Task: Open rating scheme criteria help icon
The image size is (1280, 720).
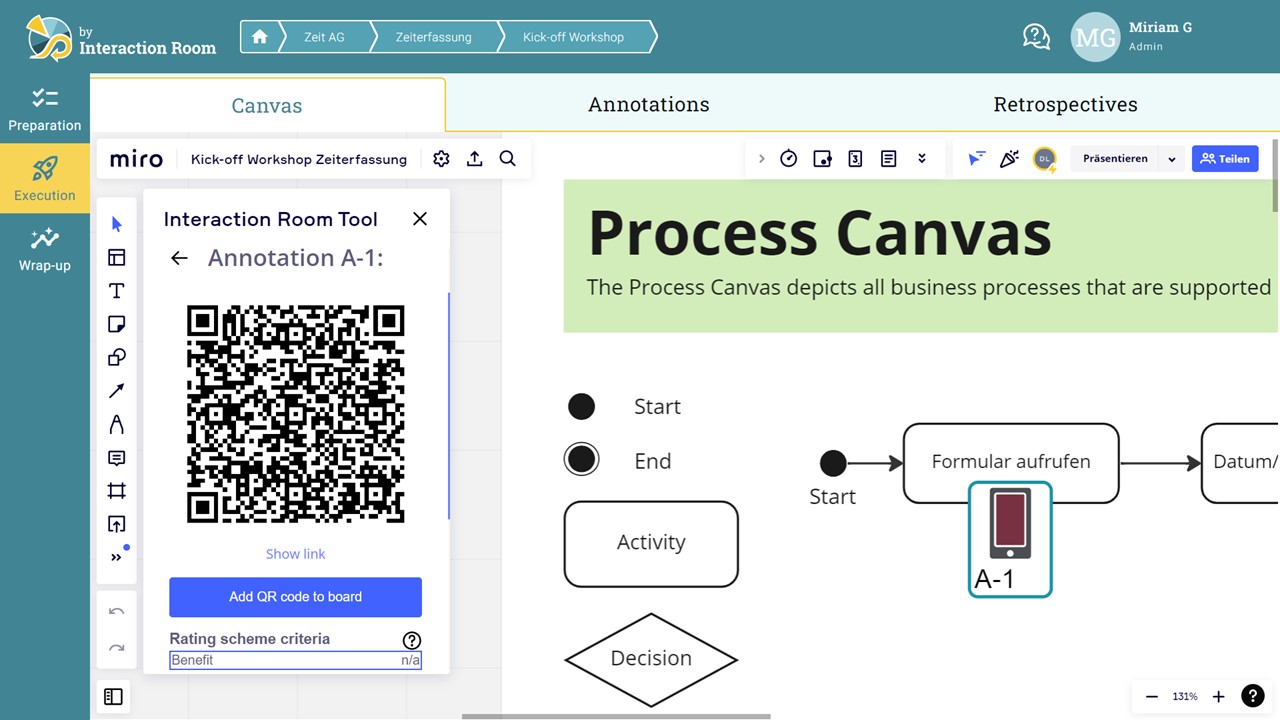Action: pyautogui.click(x=412, y=640)
